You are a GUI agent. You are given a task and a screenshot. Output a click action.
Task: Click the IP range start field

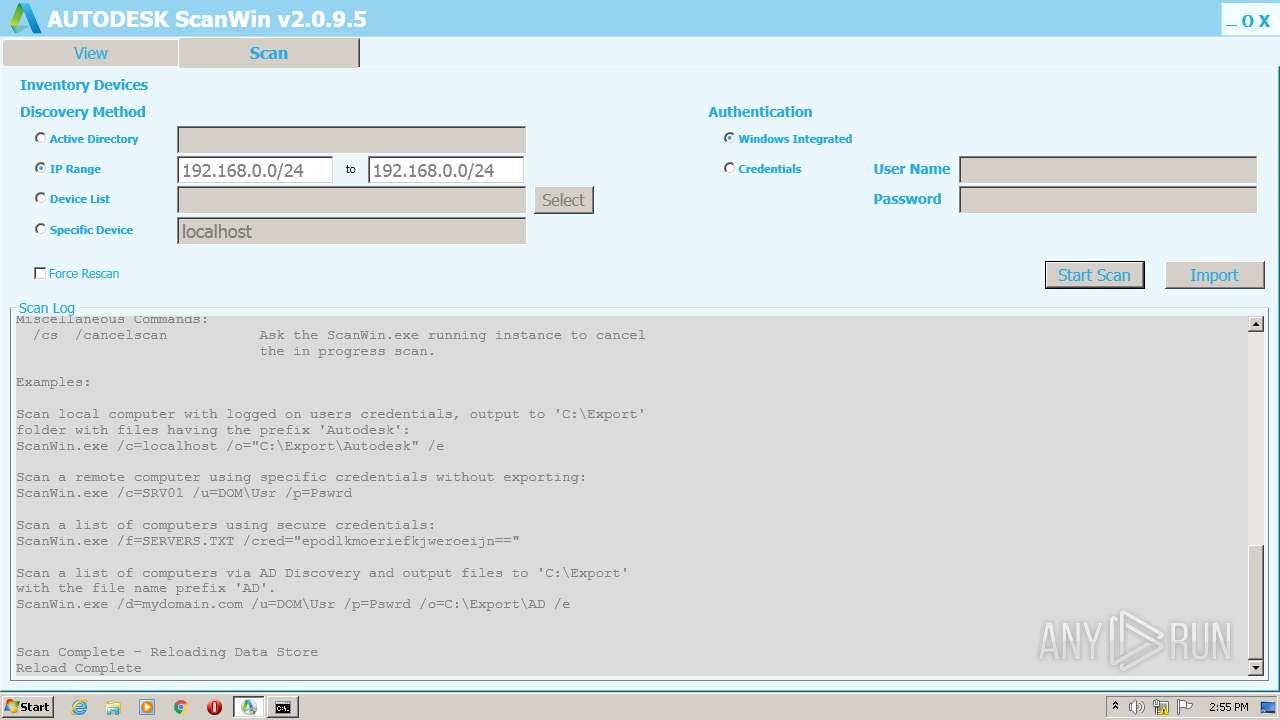click(x=255, y=170)
